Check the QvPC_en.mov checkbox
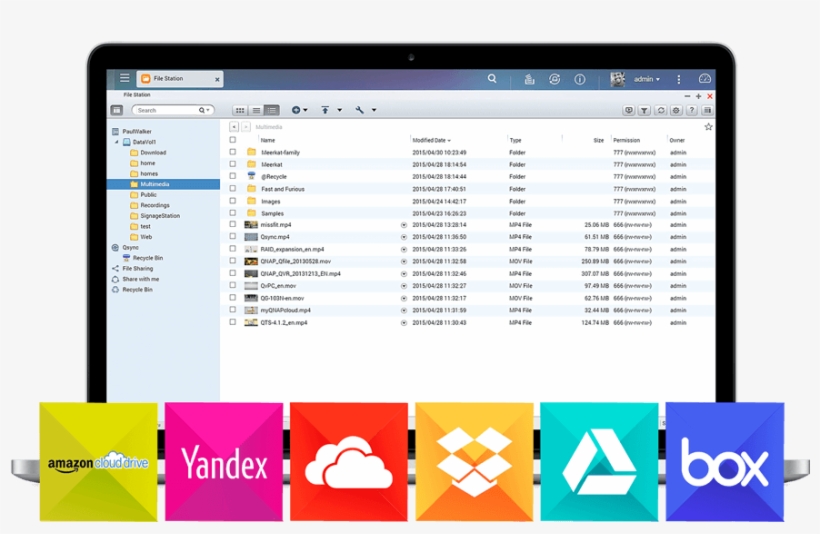This screenshot has width=820, height=534. pos(233,285)
